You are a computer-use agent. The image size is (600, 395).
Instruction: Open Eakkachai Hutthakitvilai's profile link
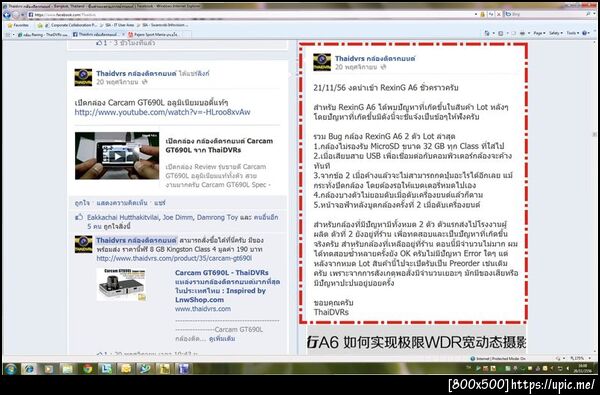click(123, 217)
